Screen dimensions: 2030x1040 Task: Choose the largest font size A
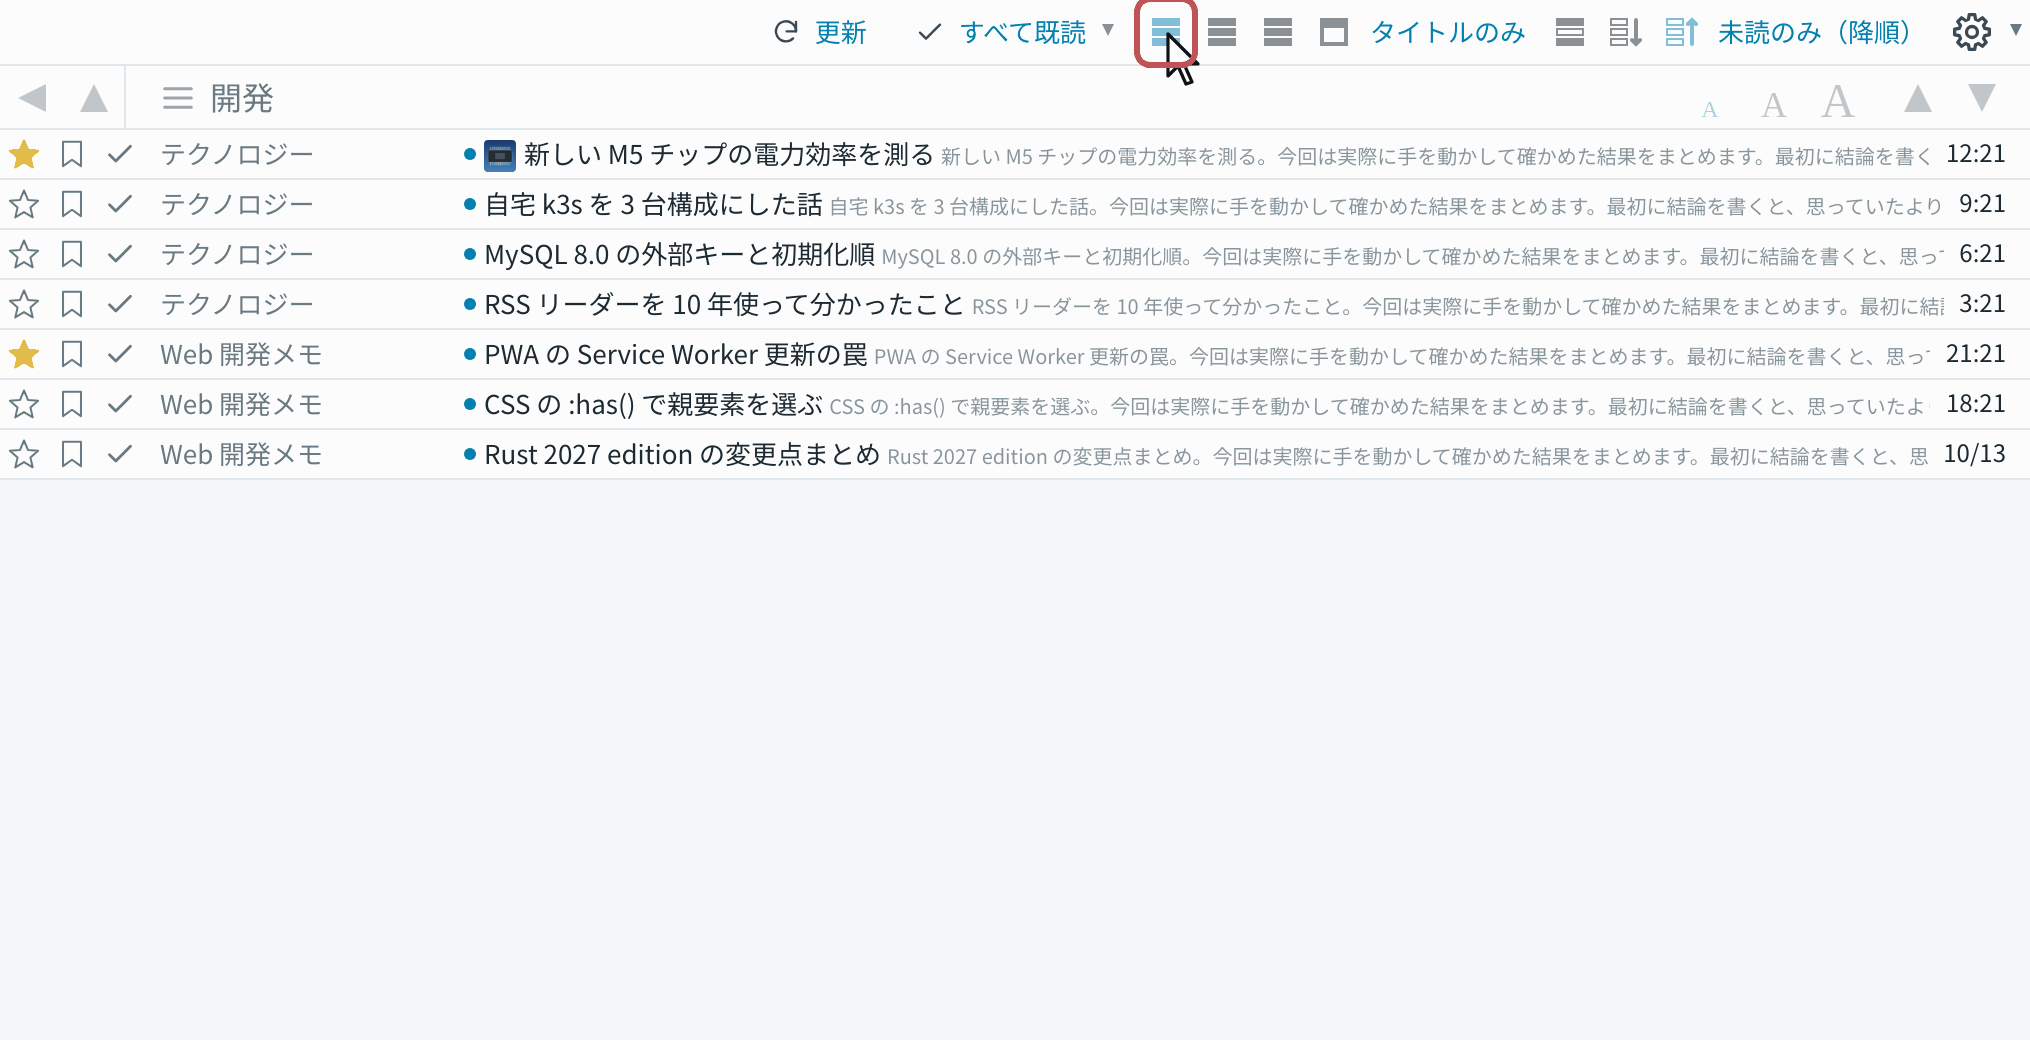coord(1838,101)
